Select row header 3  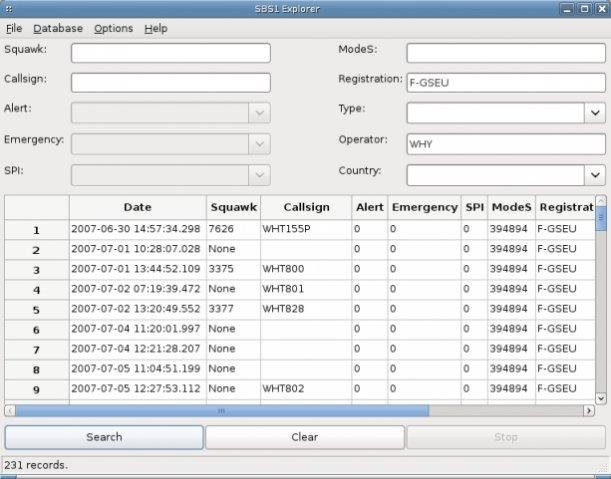coord(37,270)
